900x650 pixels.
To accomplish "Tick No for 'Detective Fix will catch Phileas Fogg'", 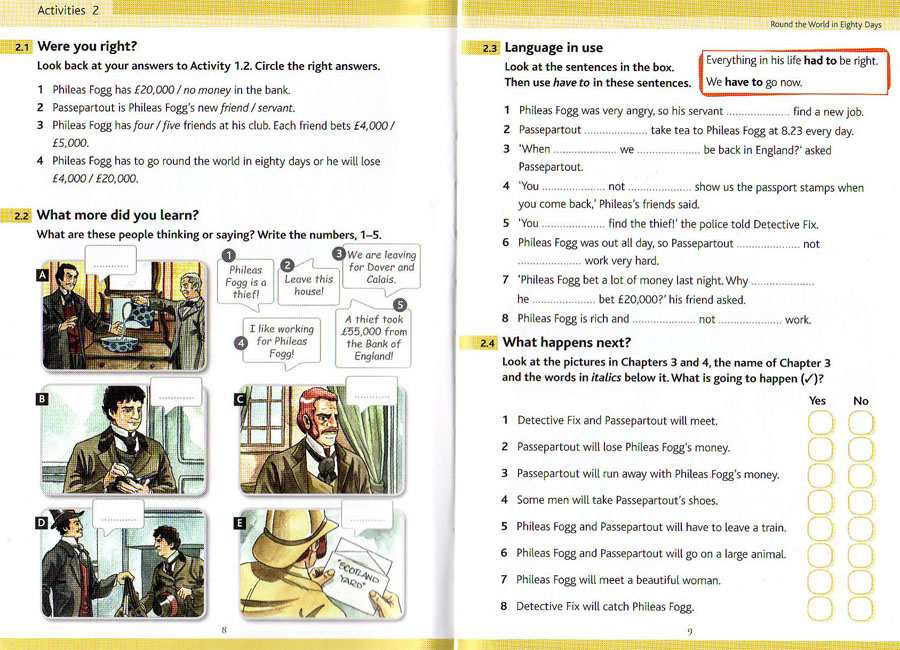I will pos(860,606).
